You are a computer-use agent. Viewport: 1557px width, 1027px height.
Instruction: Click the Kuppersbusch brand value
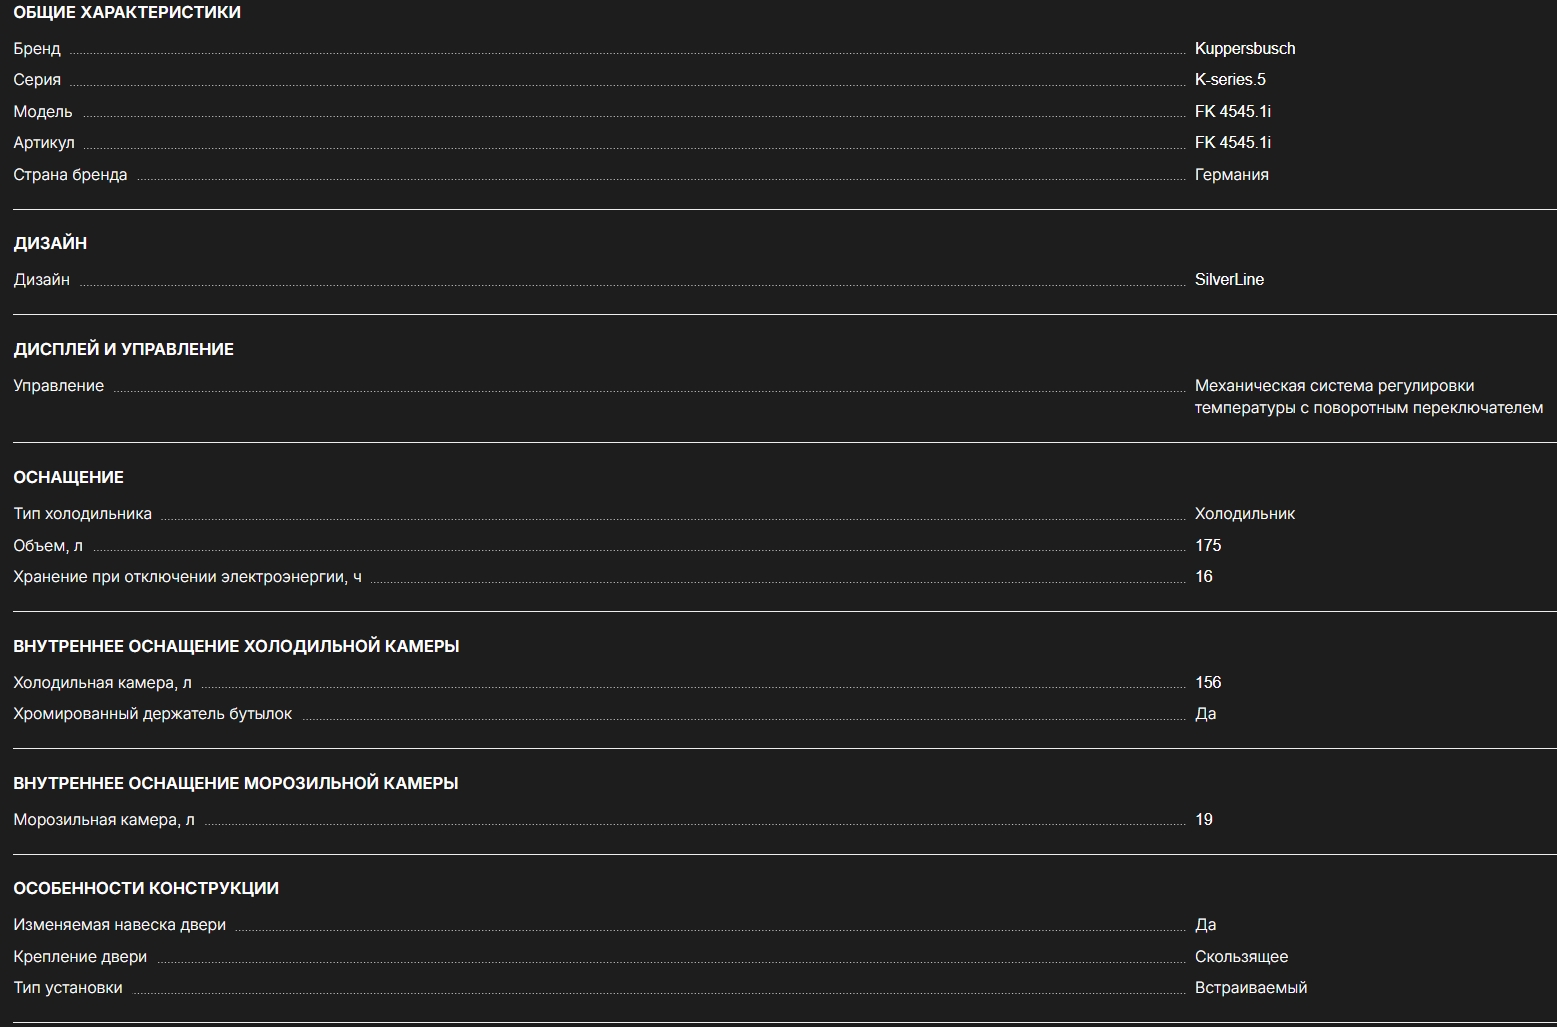tap(1244, 48)
